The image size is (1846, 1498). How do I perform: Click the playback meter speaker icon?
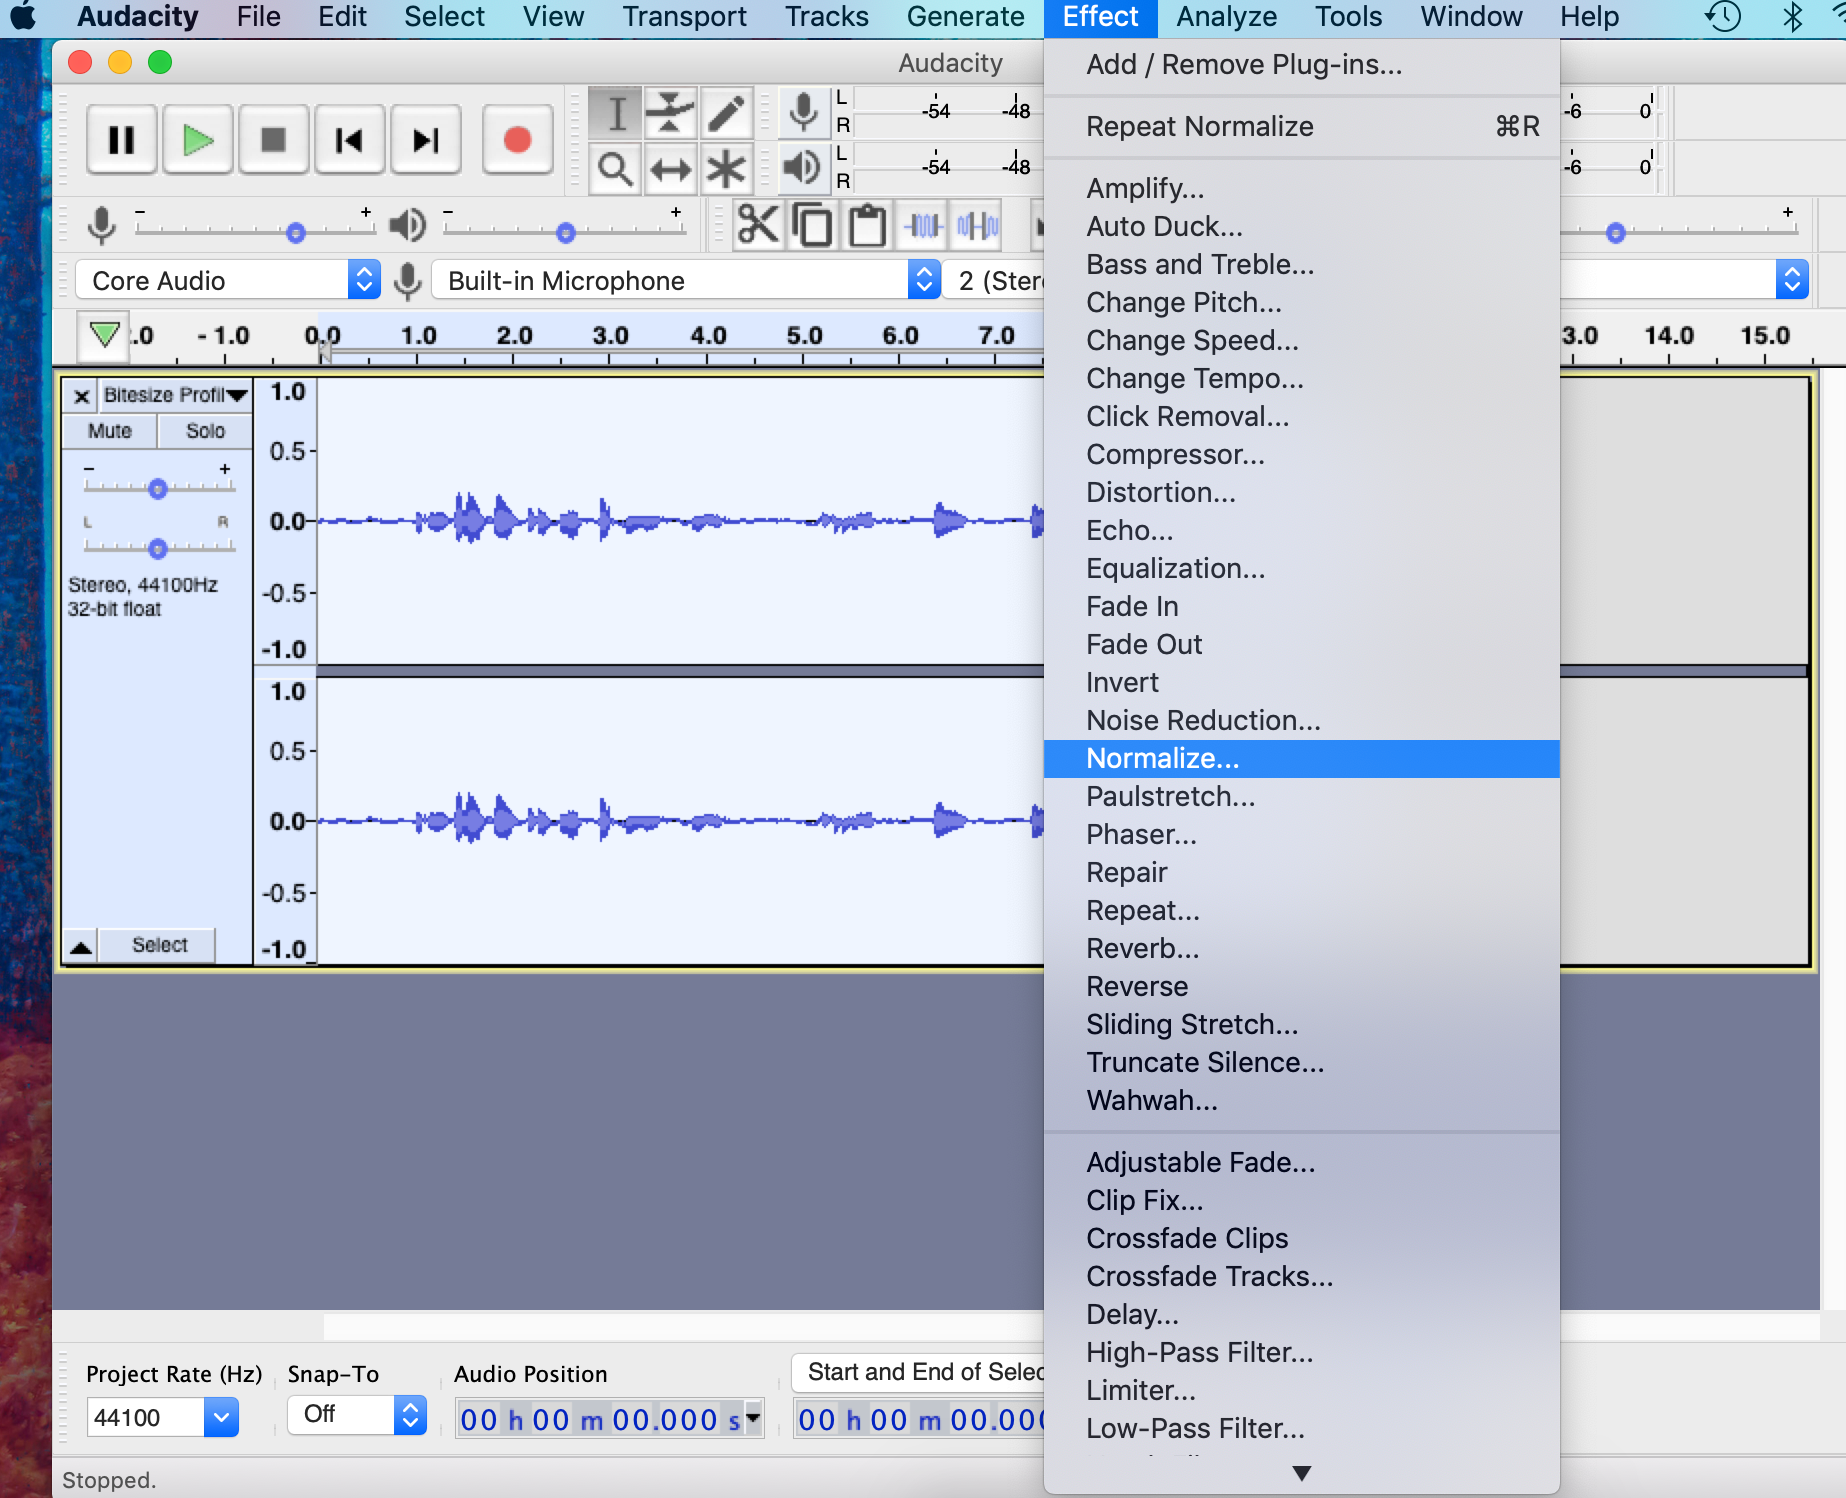point(802,167)
